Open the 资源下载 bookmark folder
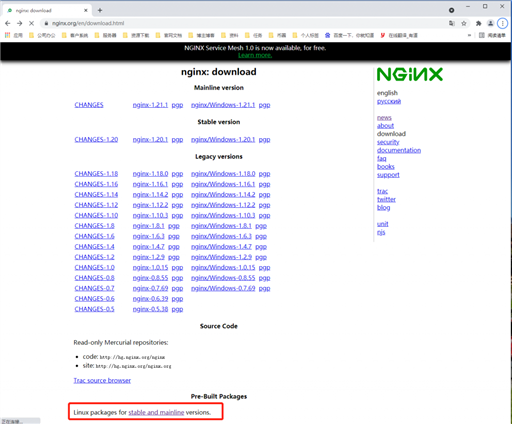Image resolution: width=512 pixels, height=424 pixels. (136, 35)
